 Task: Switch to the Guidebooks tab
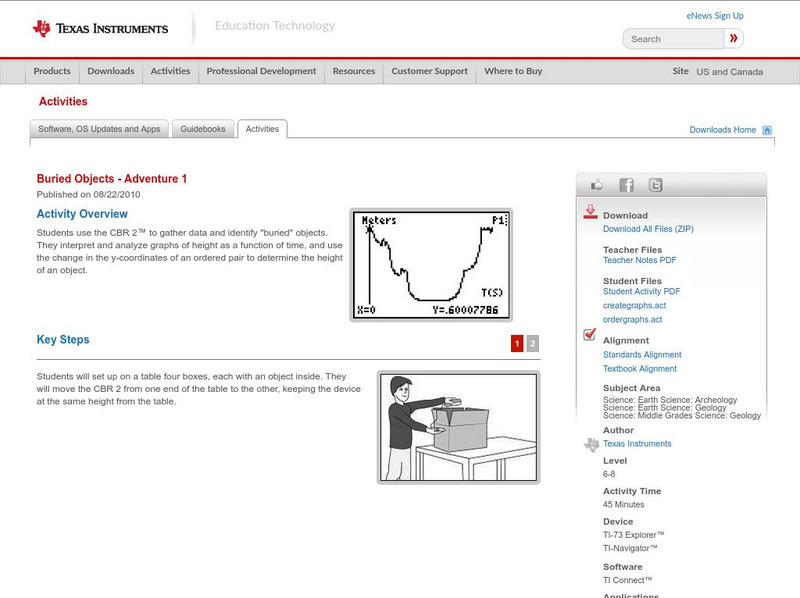[x=203, y=129]
